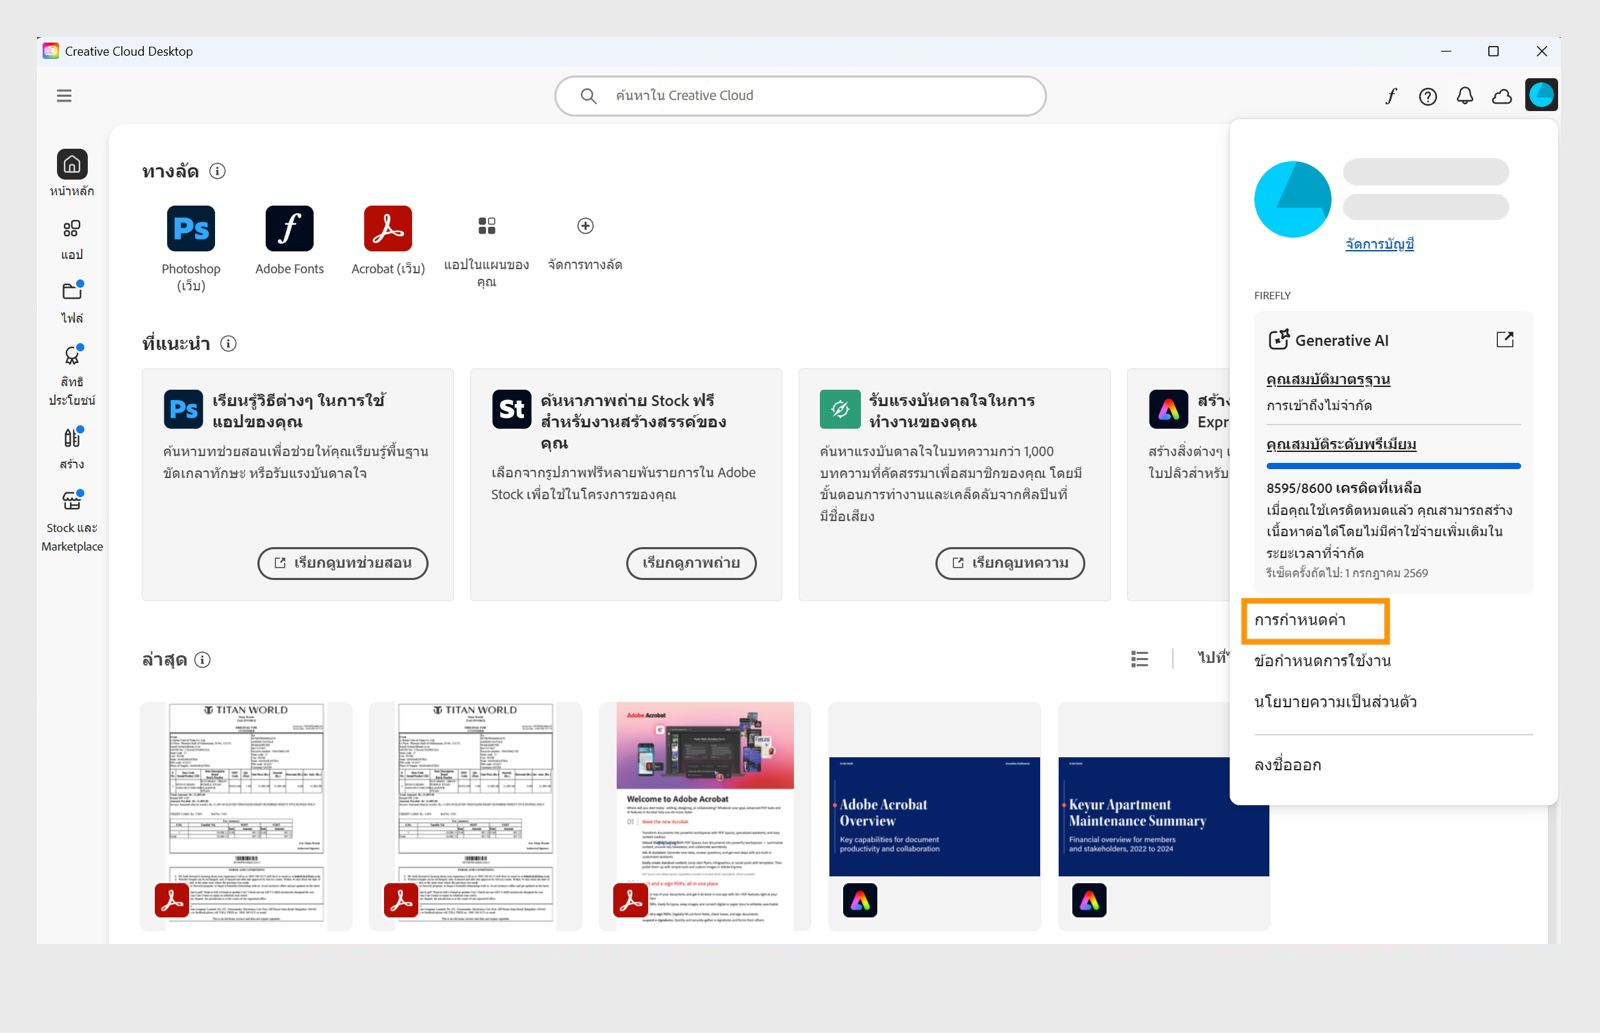The width and height of the screenshot is (1600, 1033).
Task: Open the hamburger menu icon
Action: pyautogui.click(x=64, y=96)
